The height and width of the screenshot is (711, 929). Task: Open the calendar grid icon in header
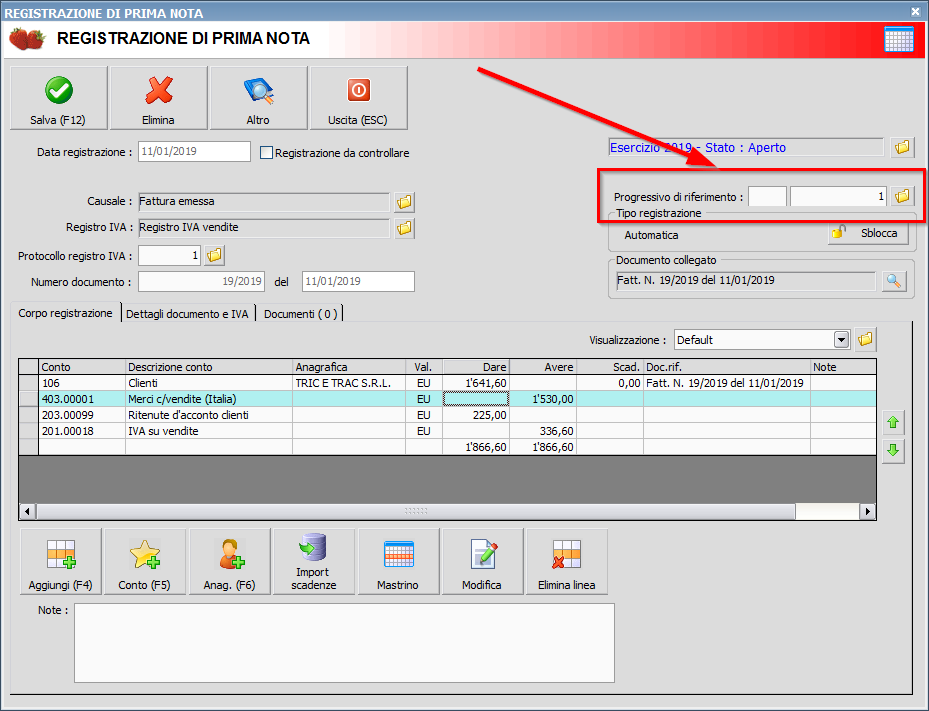pos(899,39)
